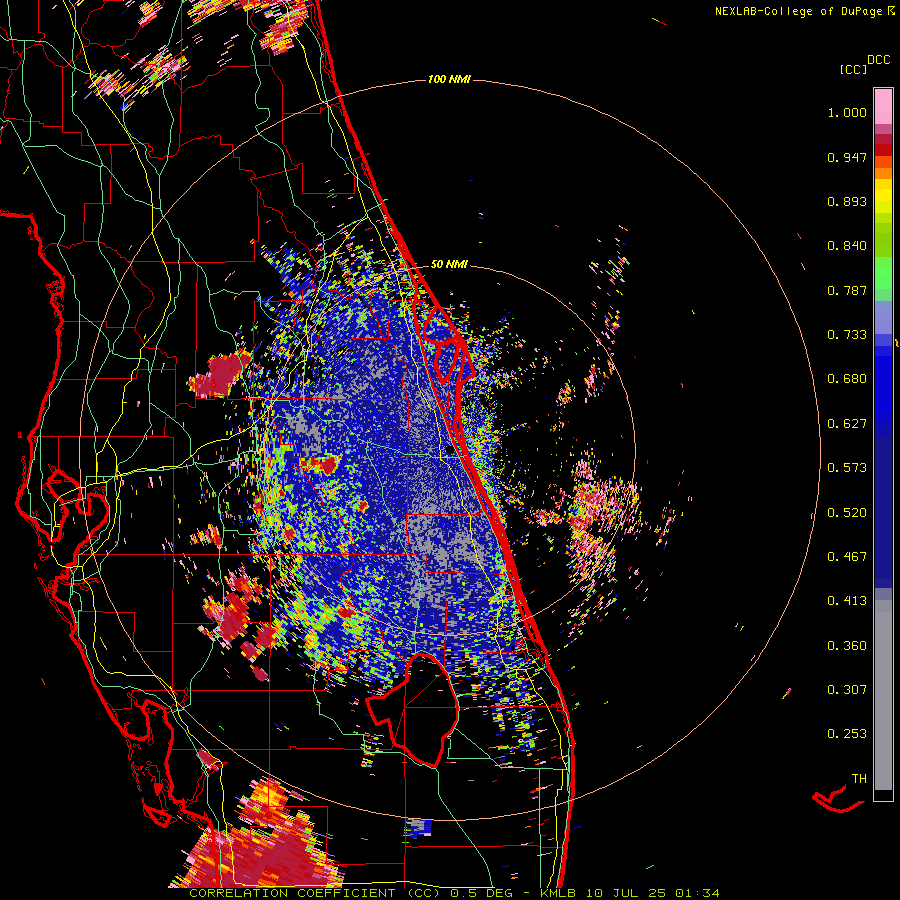
Task: Select the 0.893 value on the scale
Action: pos(847,201)
